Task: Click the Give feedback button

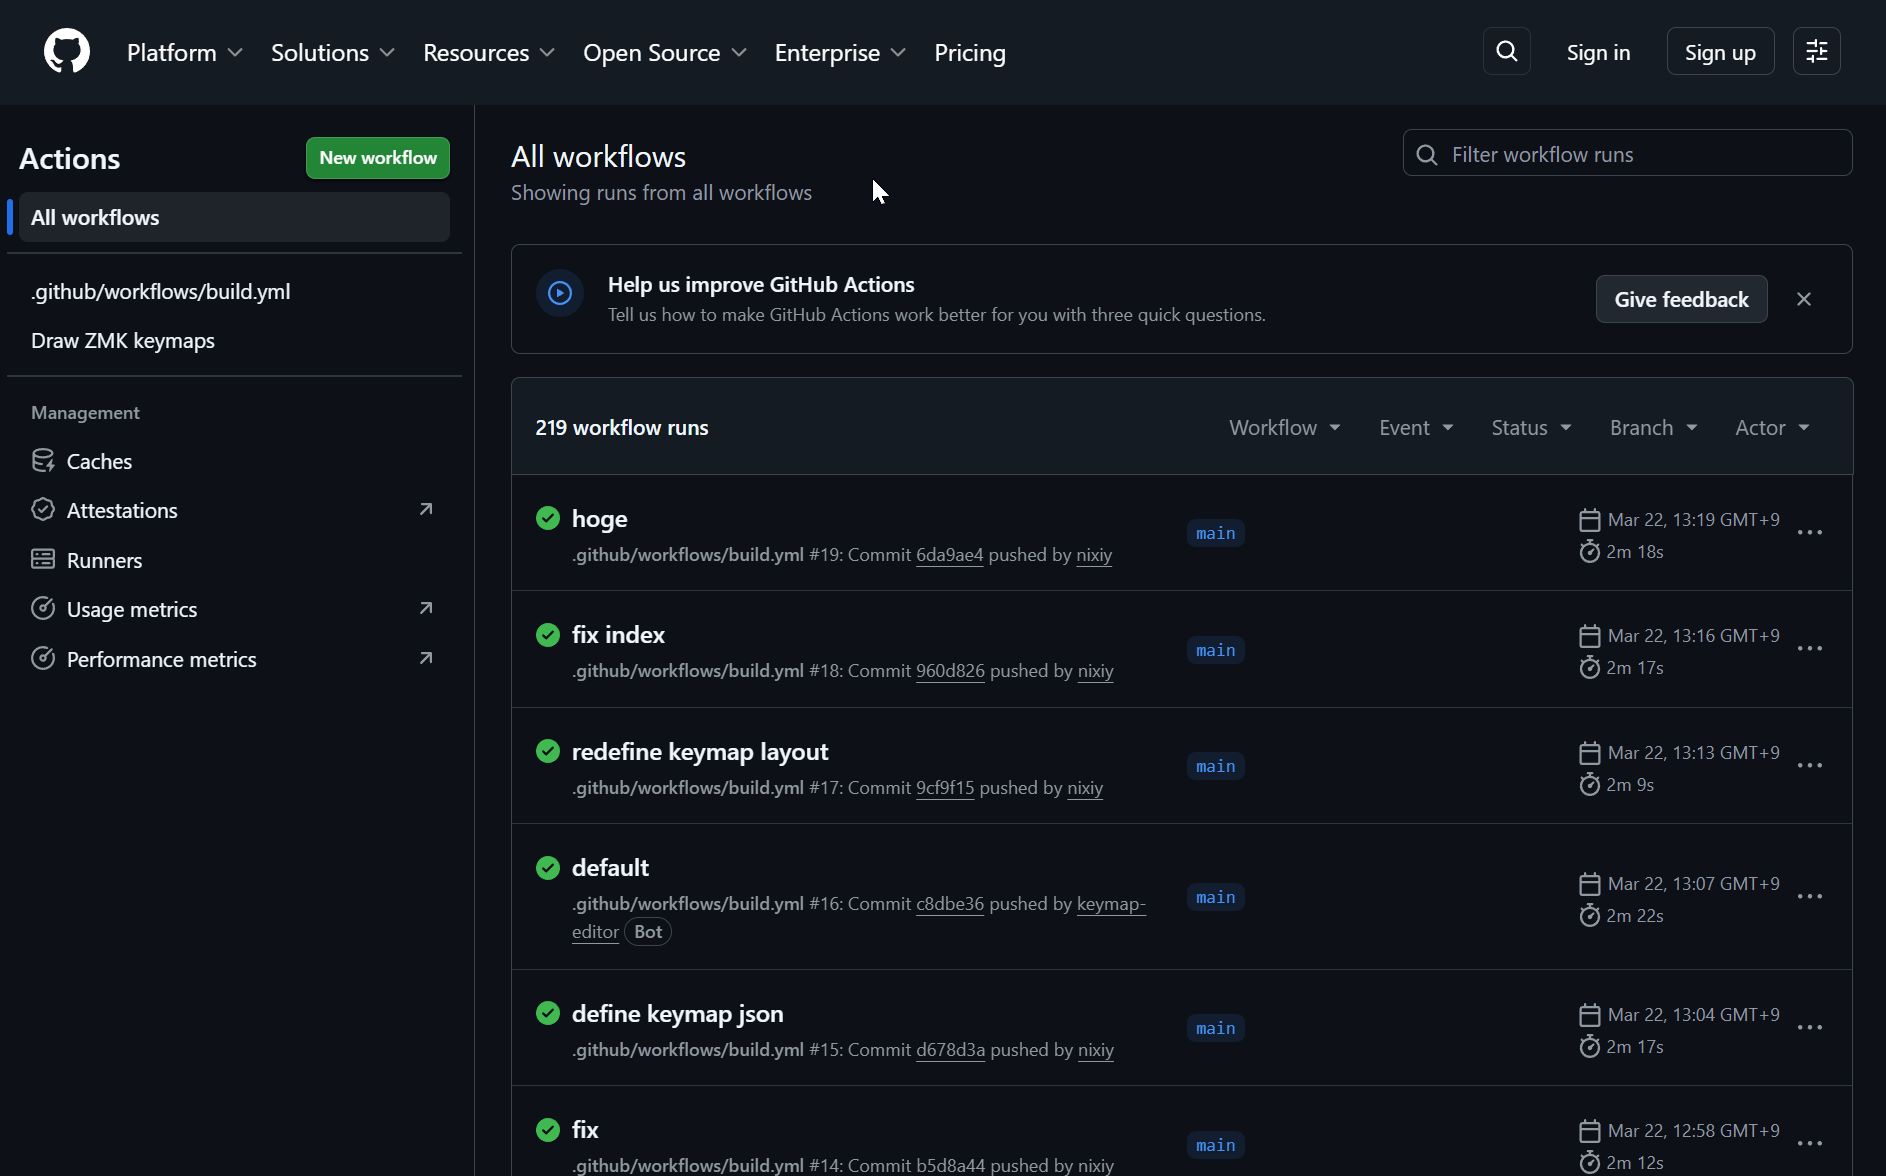Action: [1681, 299]
